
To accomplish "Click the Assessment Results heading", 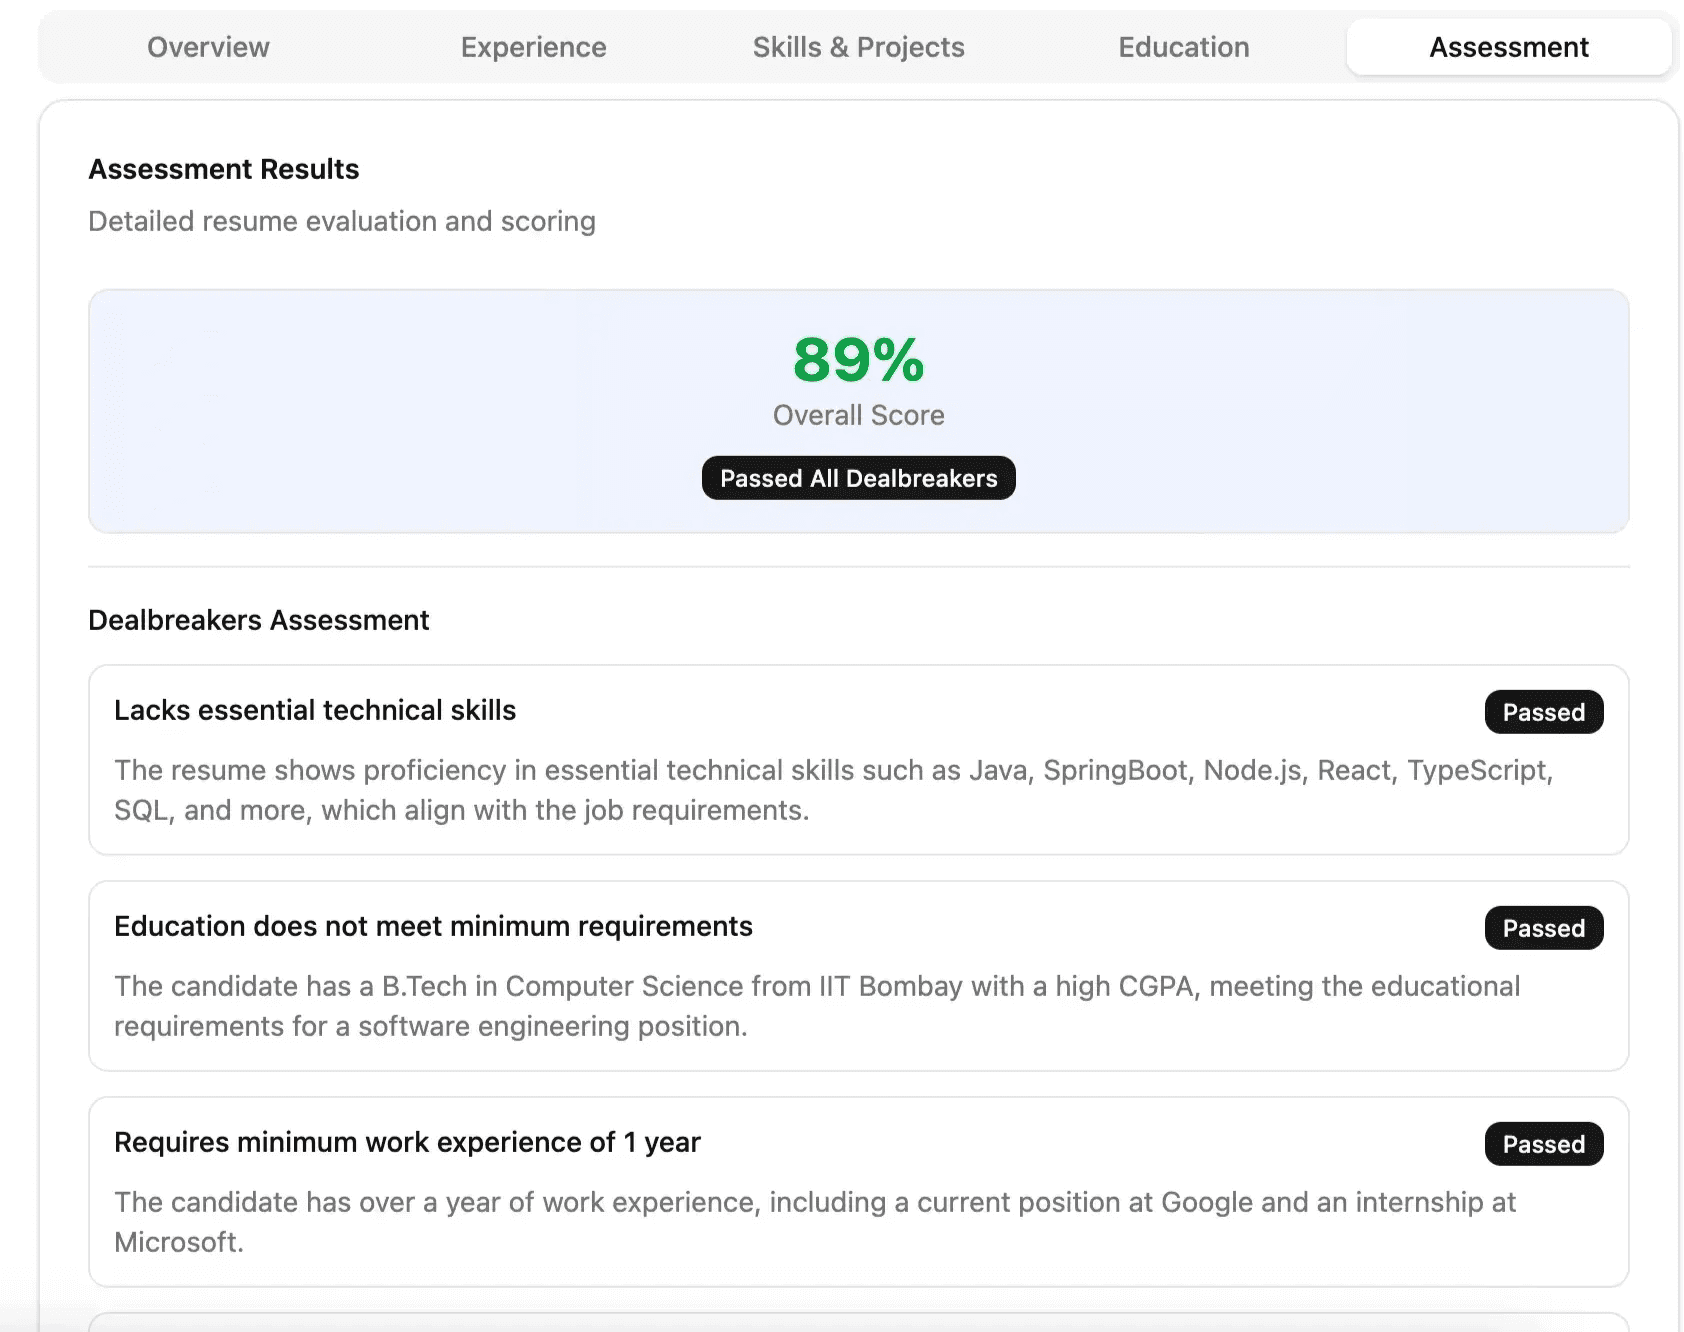I will [224, 169].
